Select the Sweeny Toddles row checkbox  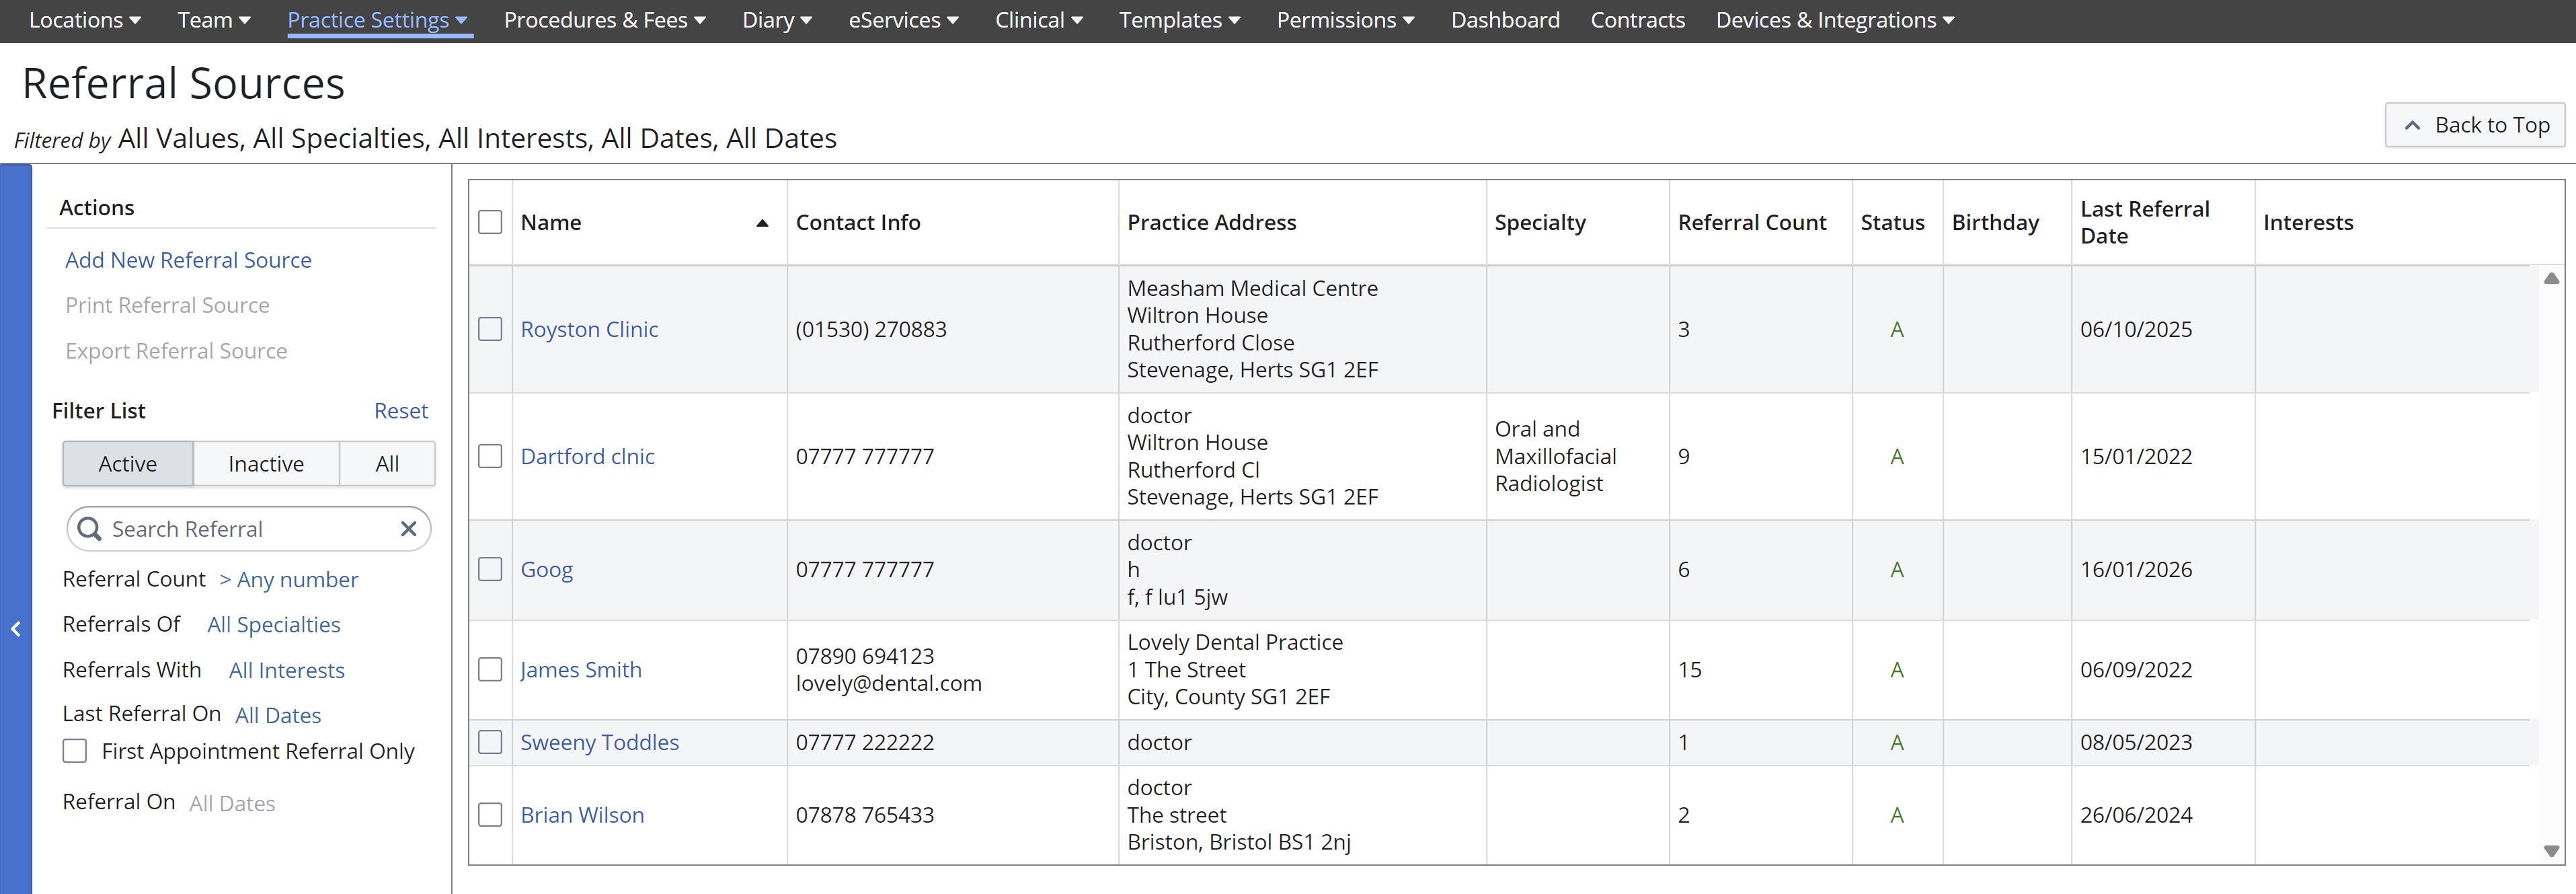[490, 742]
